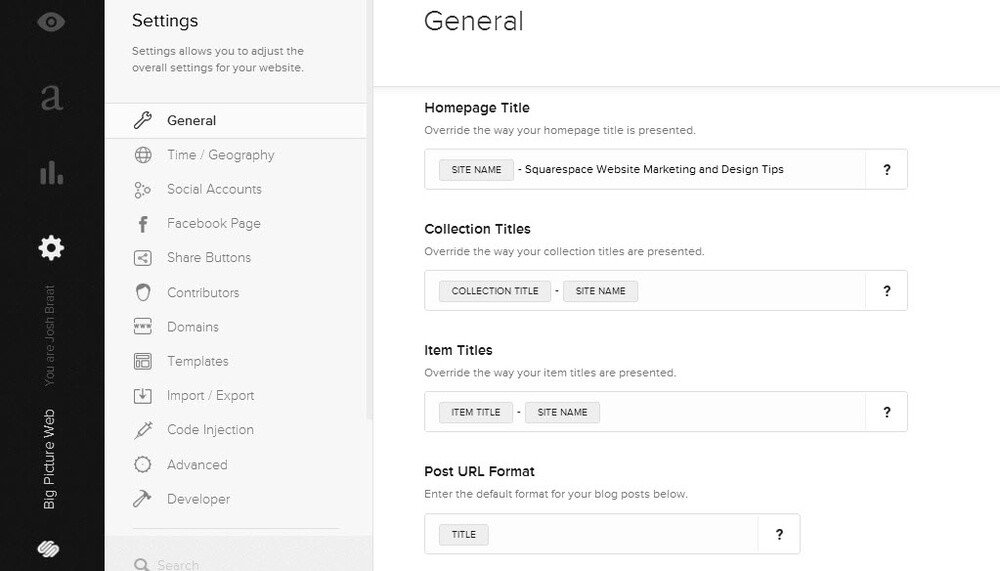Click the Social Accounts nodes icon
Screen dimensions: 1000x571
143,189
